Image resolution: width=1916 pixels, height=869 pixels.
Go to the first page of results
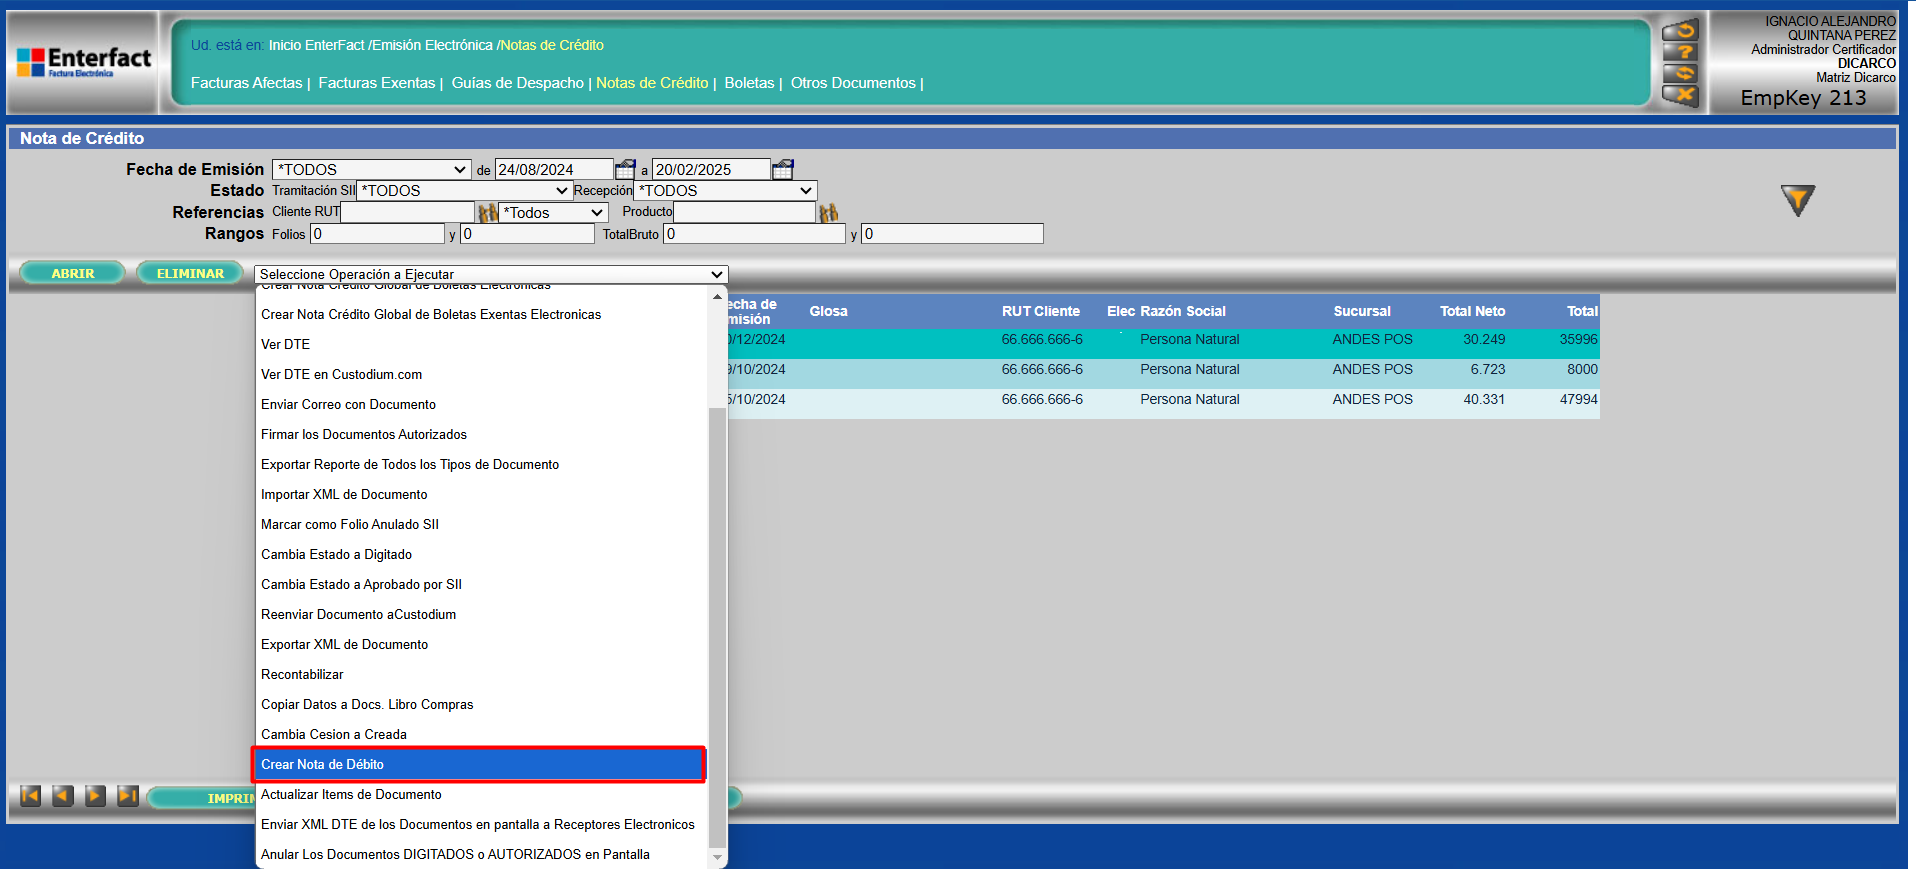coord(31,796)
